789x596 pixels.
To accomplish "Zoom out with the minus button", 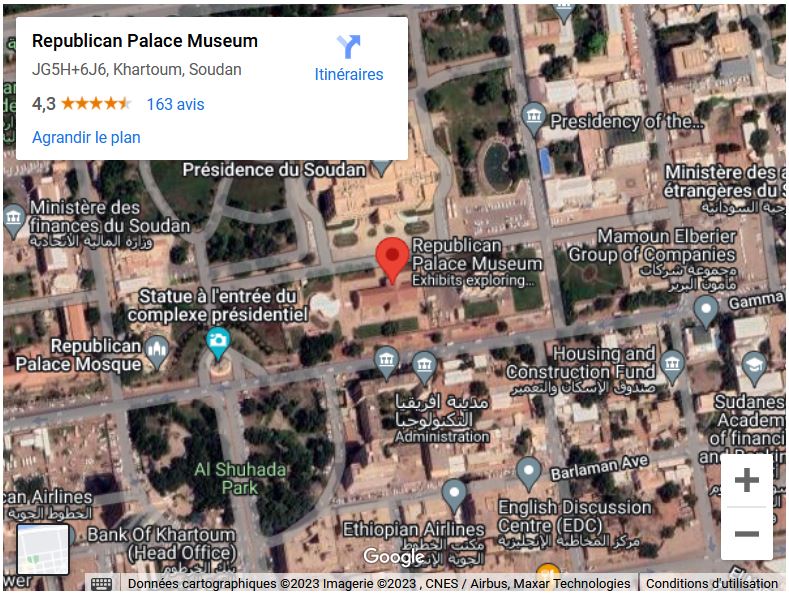I will [x=747, y=534].
